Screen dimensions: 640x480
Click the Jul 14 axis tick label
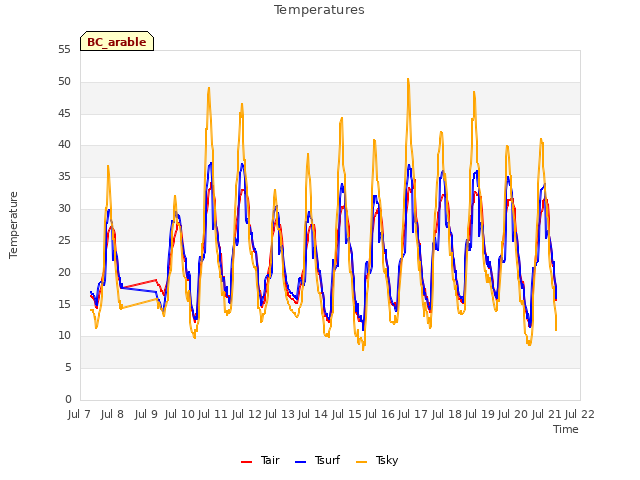point(313,414)
